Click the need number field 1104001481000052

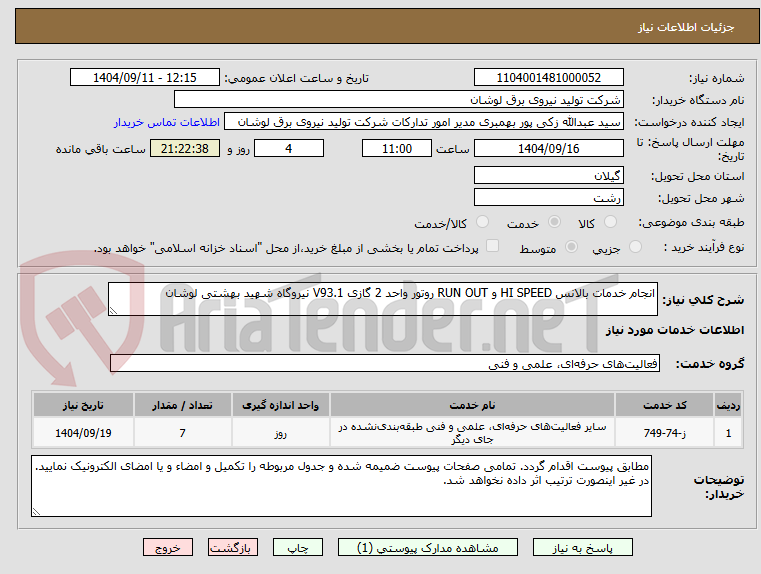(548, 78)
